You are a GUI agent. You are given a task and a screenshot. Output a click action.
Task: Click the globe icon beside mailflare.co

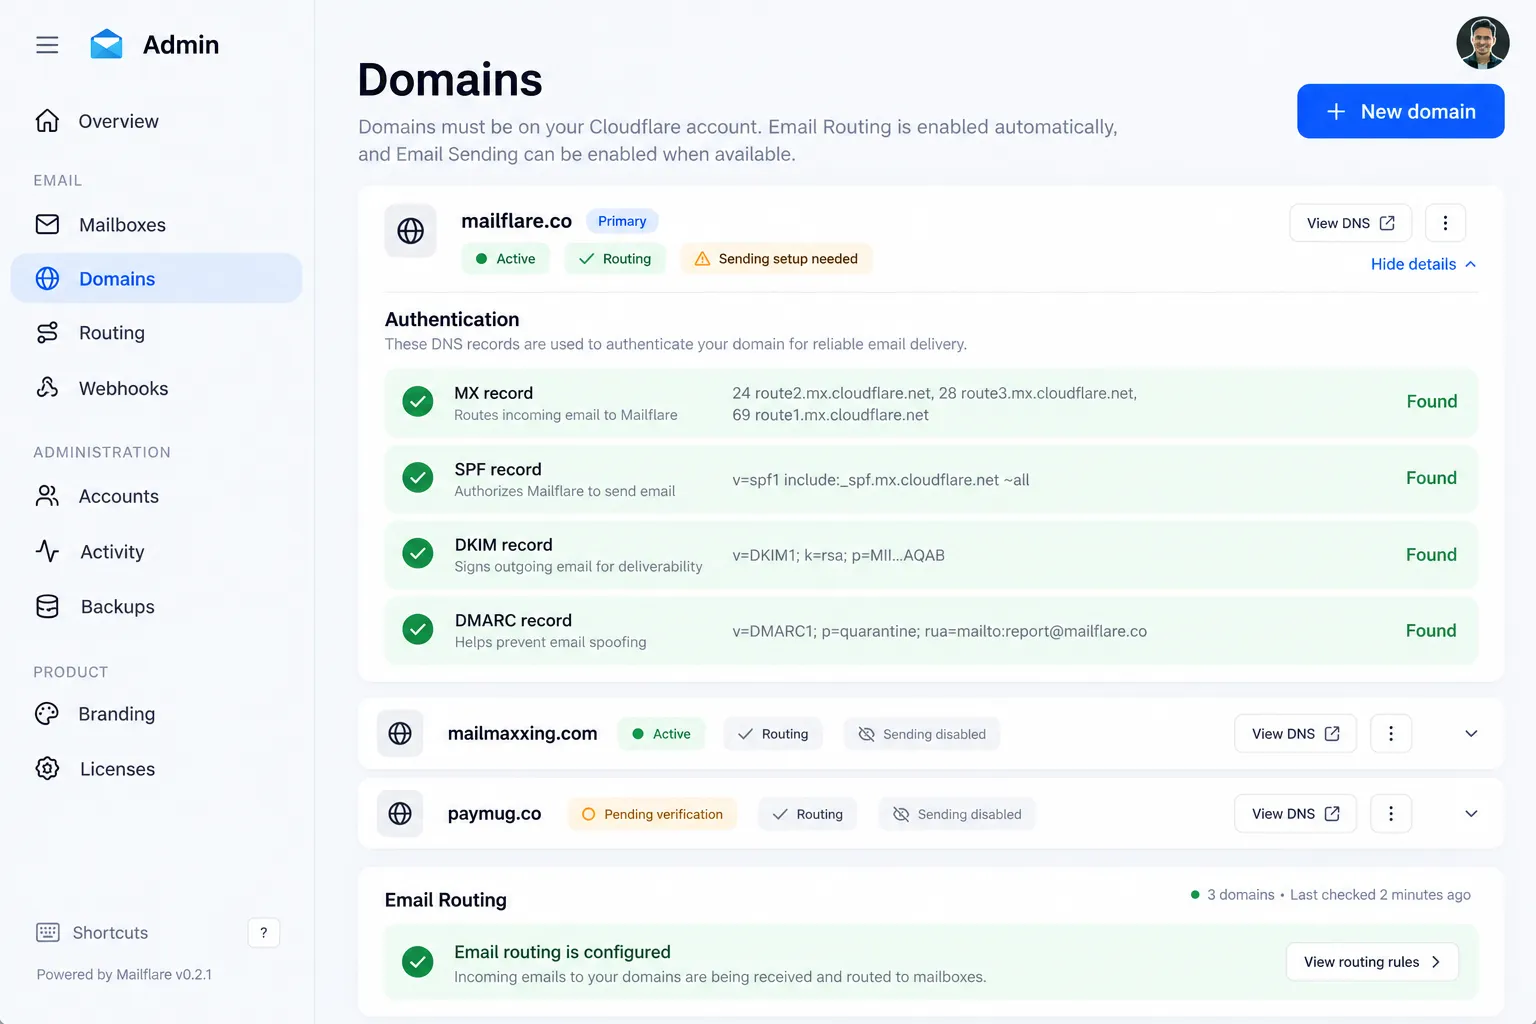coord(411,231)
